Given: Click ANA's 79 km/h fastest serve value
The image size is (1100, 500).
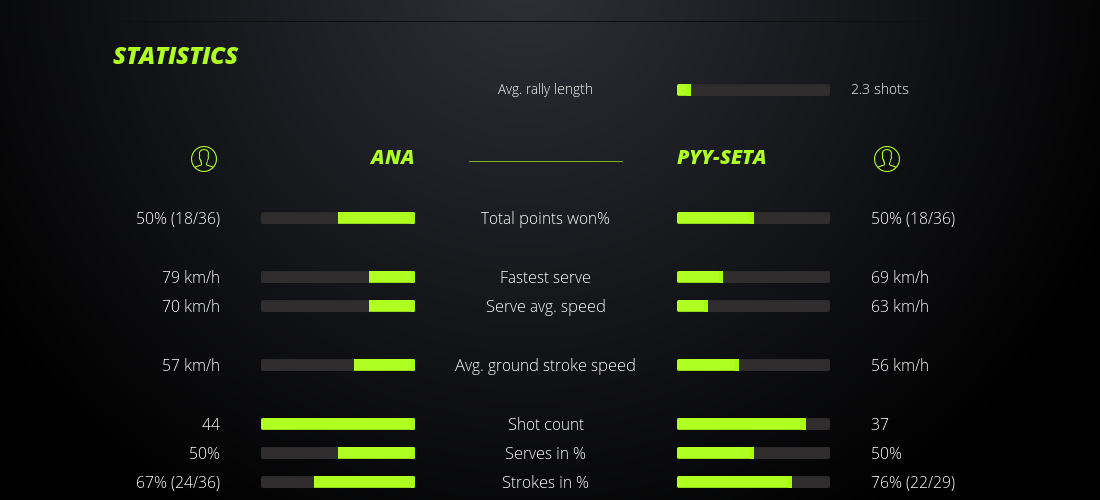Looking at the screenshot, I should [x=191, y=277].
